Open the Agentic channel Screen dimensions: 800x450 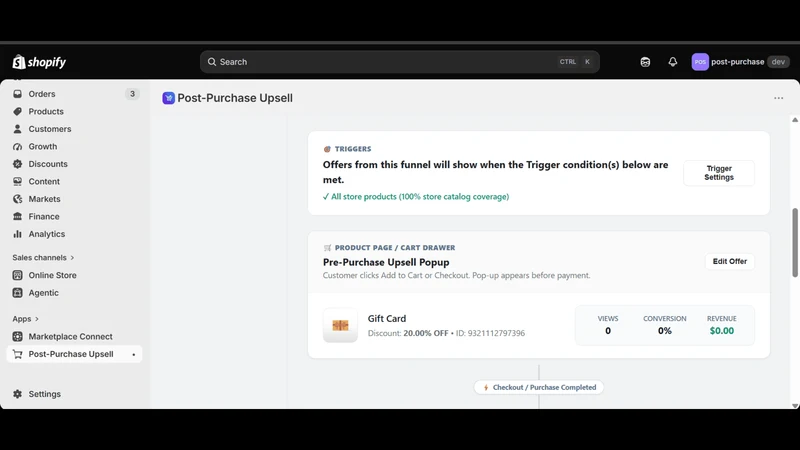(x=43, y=293)
